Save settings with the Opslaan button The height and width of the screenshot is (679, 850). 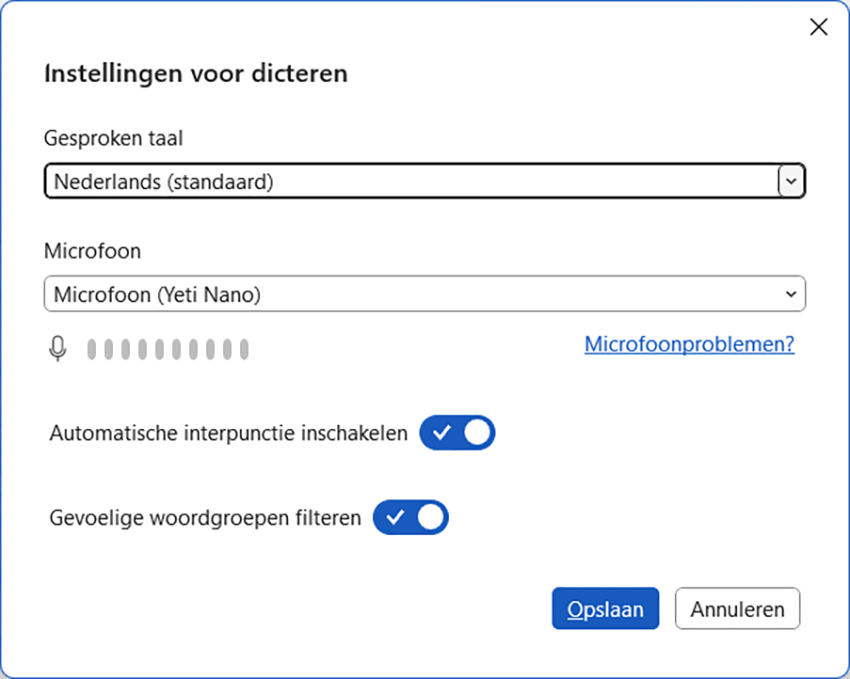pos(605,608)
